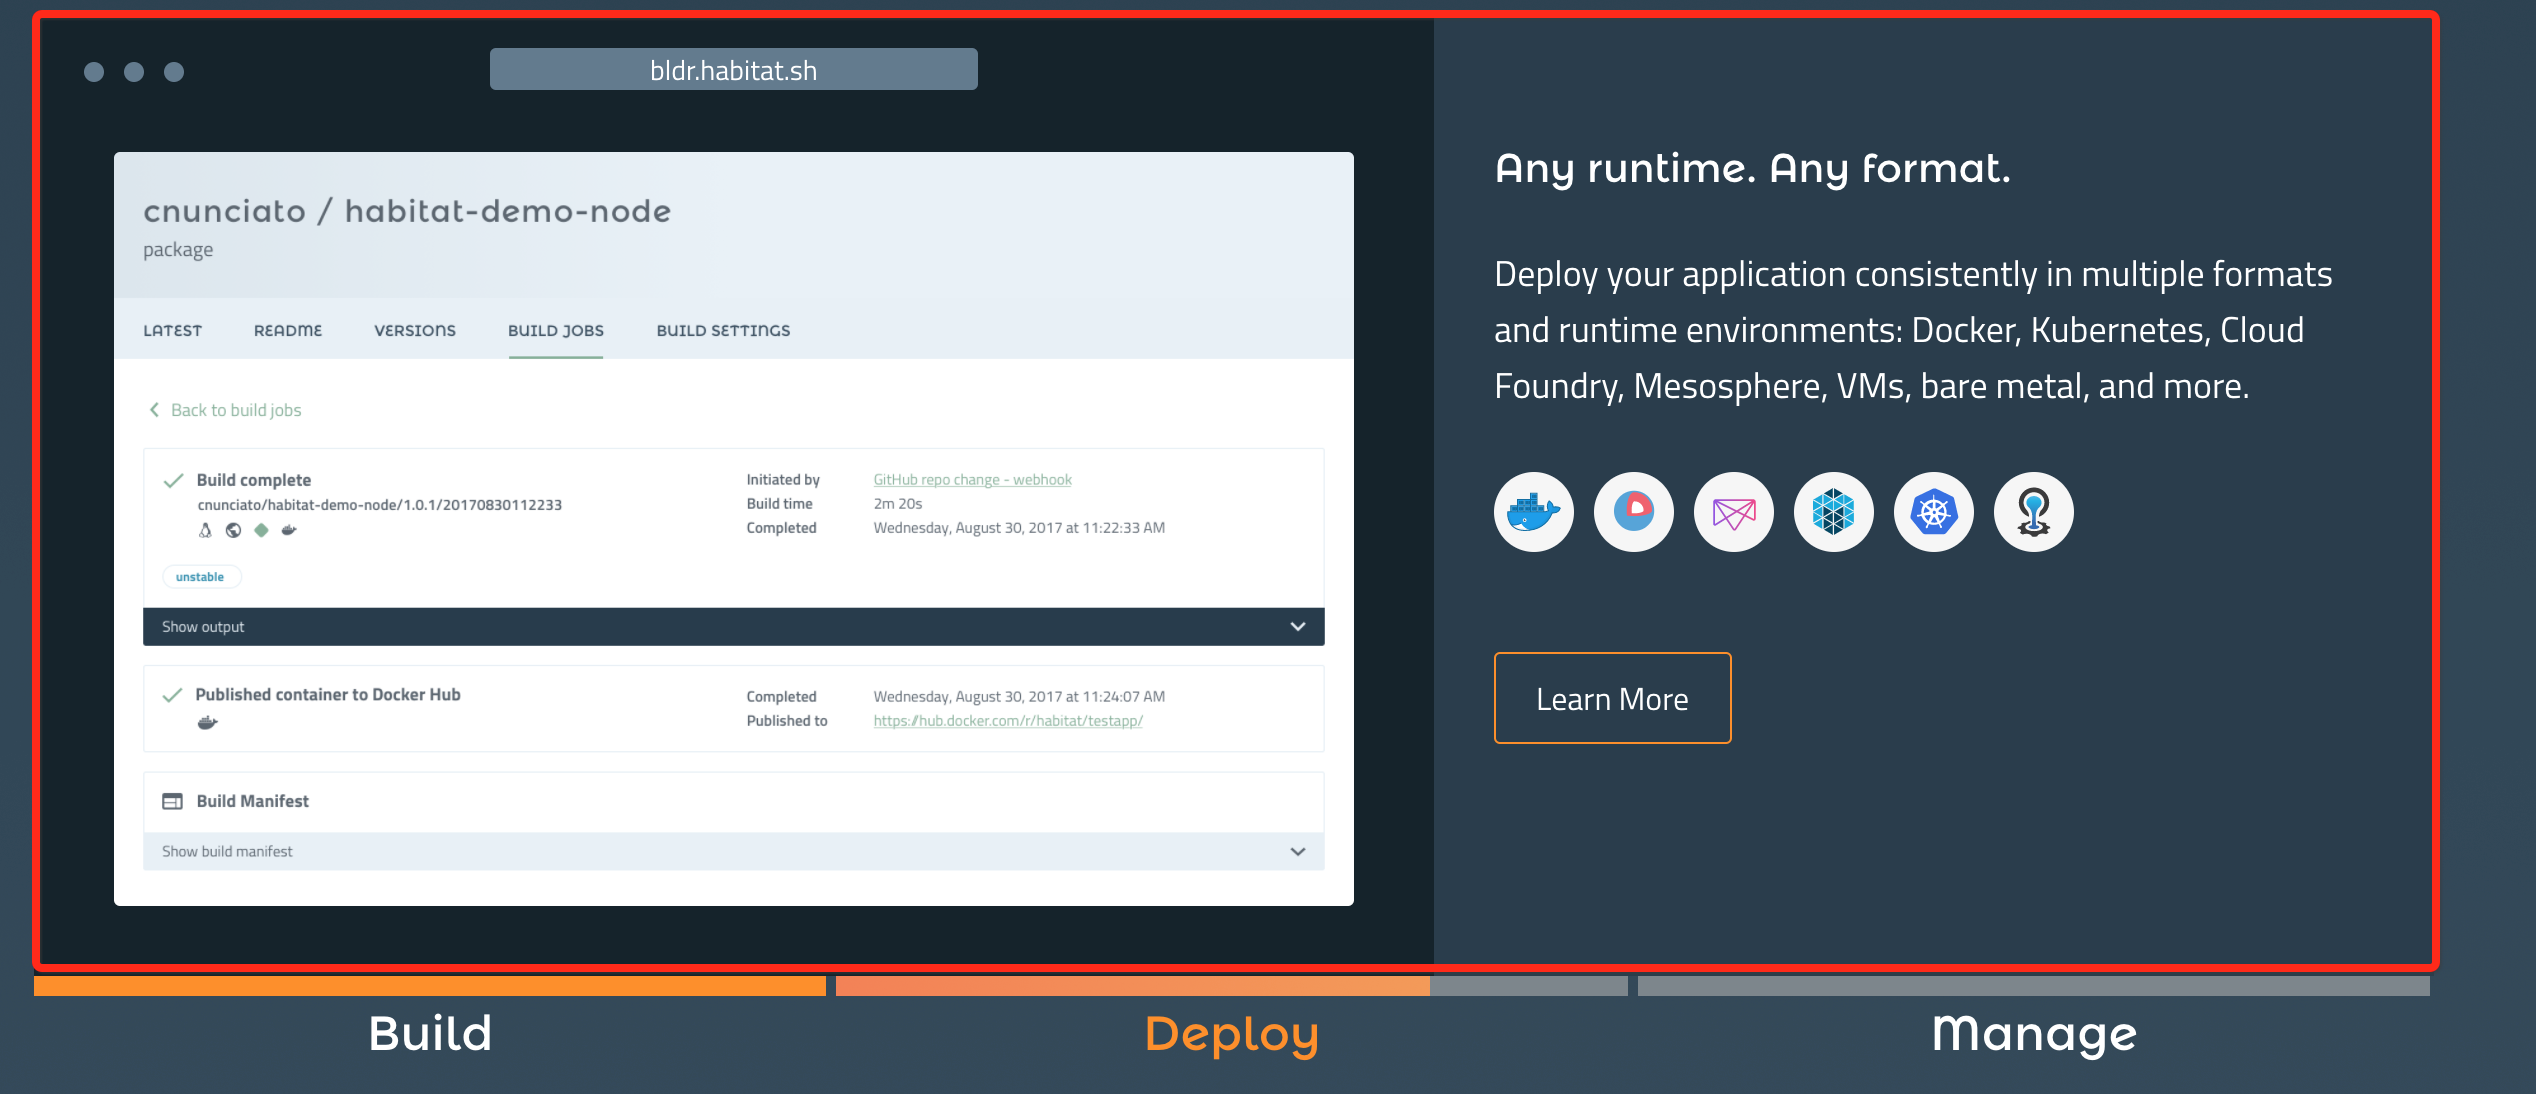The height and width of the screenshot is (1094, 2536).
Task: Click the gray Manage progress bar
Action: (2034, 986)
